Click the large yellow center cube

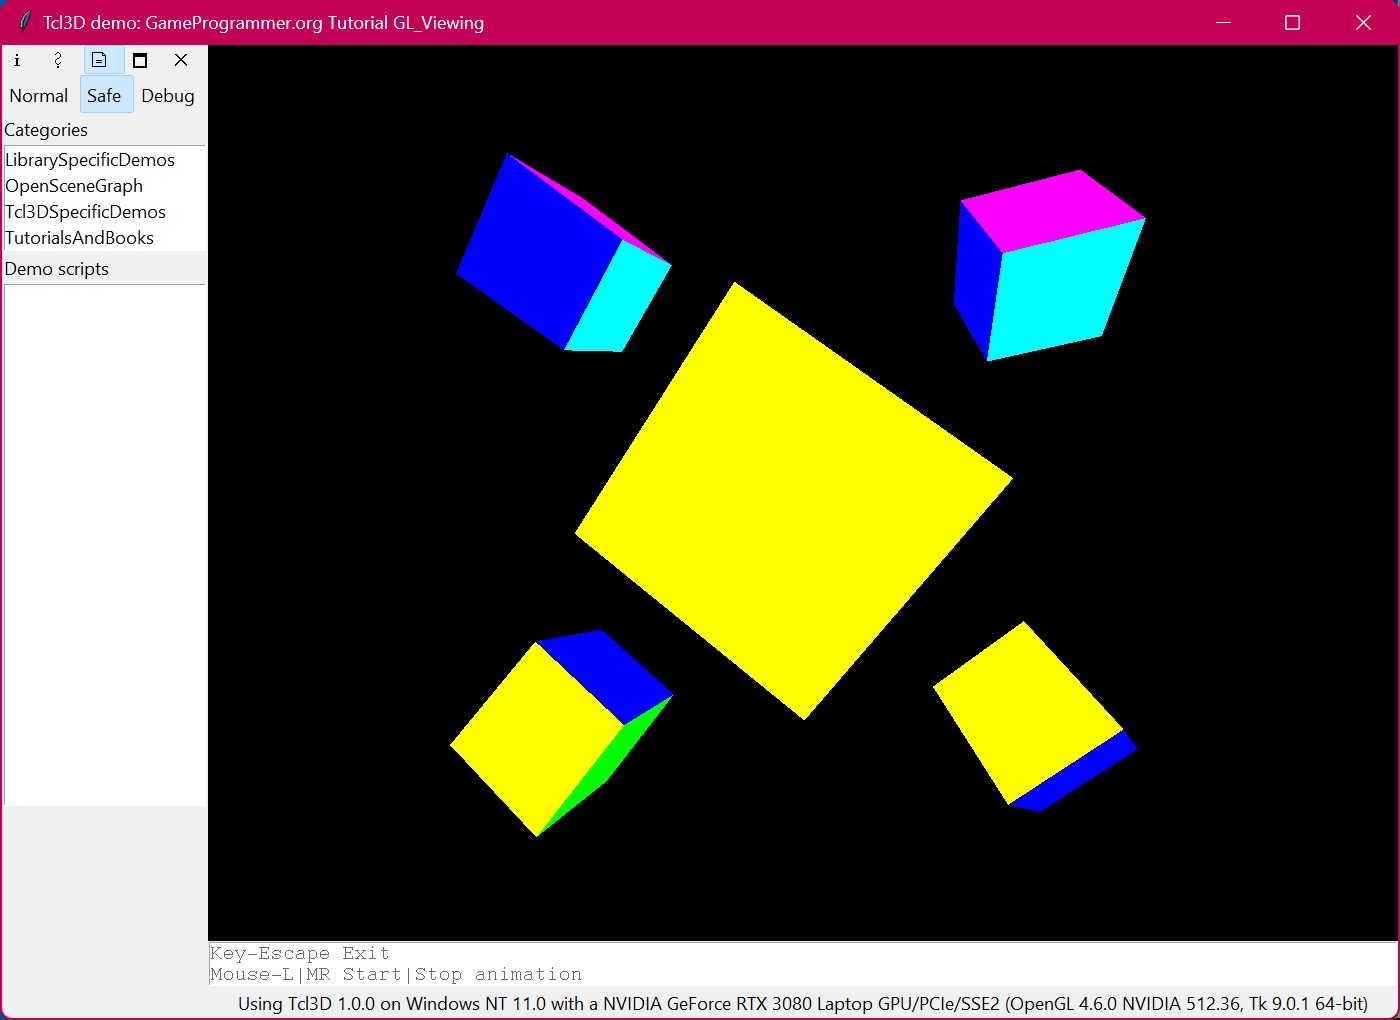click(793, 500)
